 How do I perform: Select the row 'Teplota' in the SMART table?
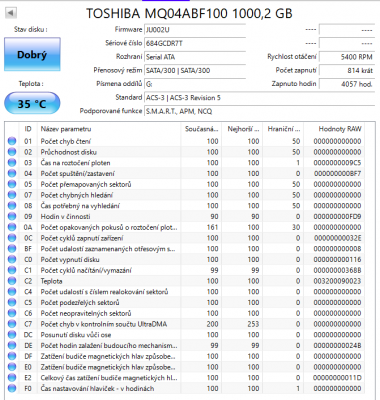click(185, 281)
